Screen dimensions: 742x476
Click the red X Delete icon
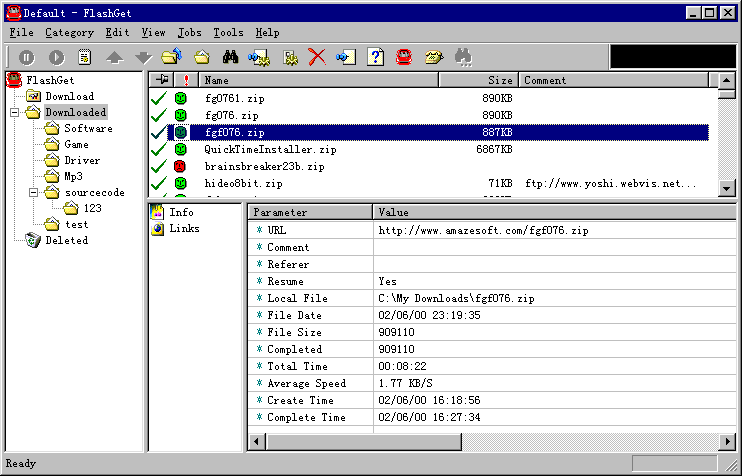(317, 57)
